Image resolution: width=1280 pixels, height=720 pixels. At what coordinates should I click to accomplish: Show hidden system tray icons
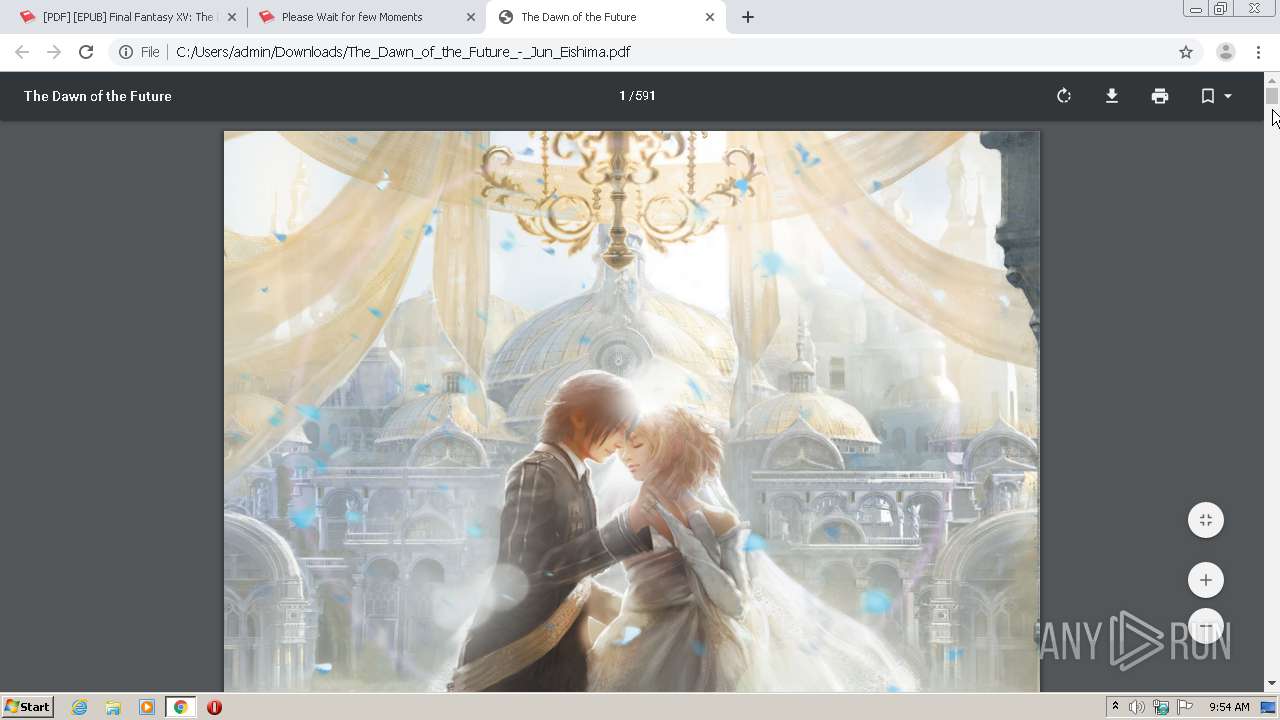(x=1115, y=707)
